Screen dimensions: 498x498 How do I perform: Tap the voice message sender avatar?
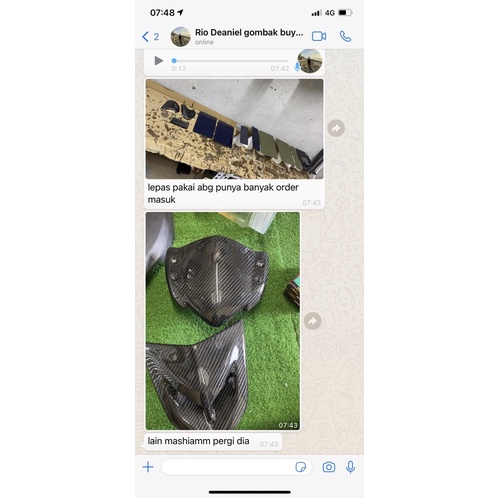310,61
